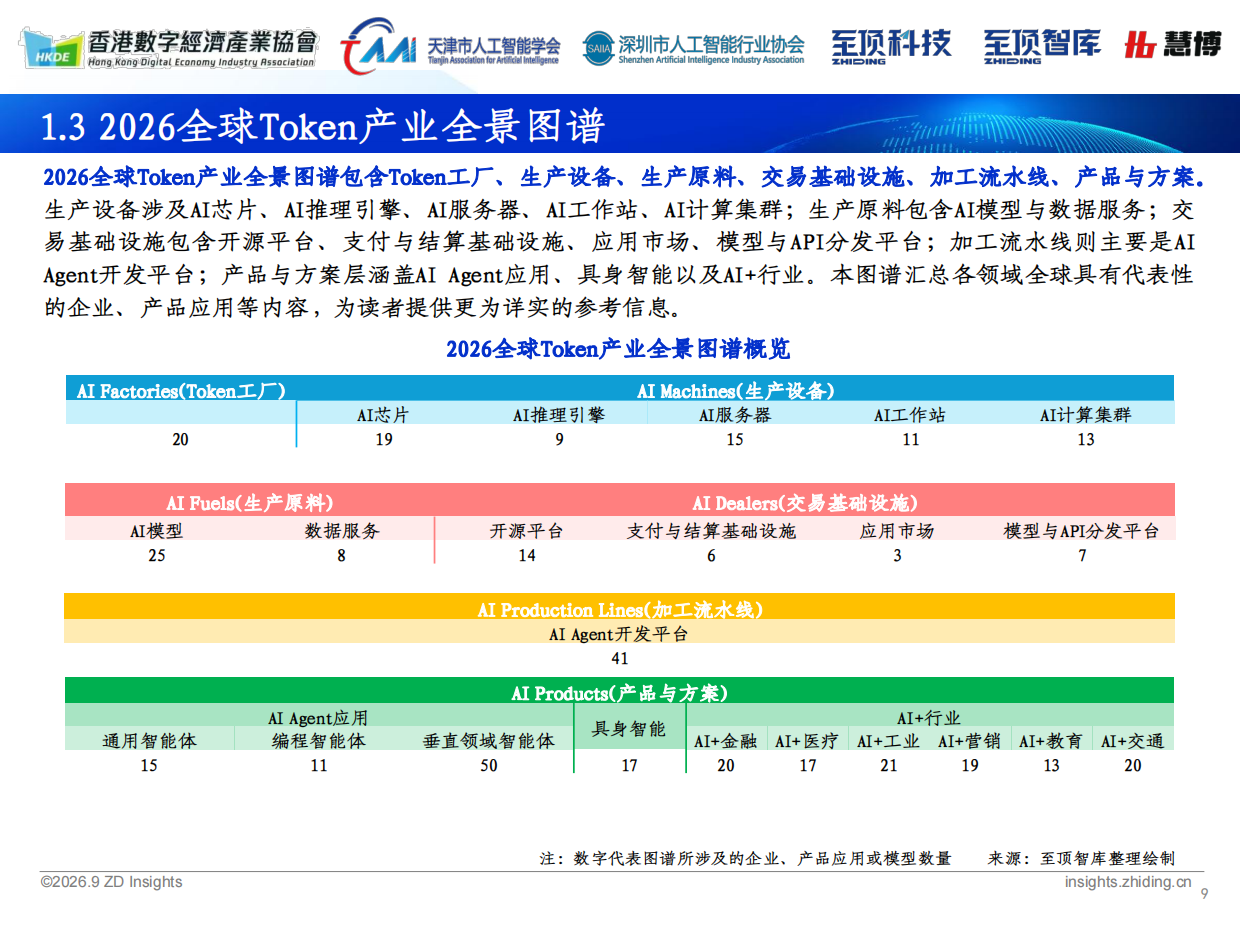The width and height of the screenshot is (1240, 930).
Task: Click the "©2026.9 ZD Insights" footer text
Action: click(x=112, y=882)
